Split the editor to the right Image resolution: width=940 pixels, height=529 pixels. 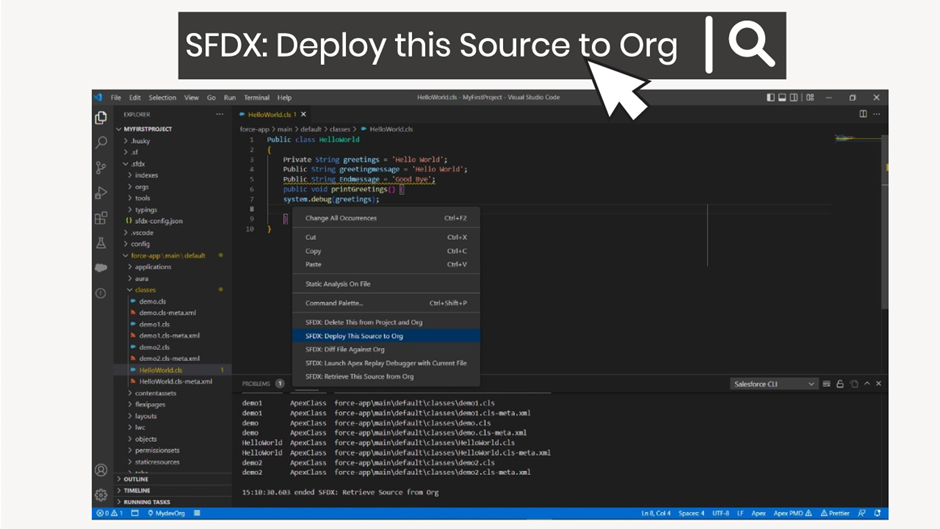[863, 114]
